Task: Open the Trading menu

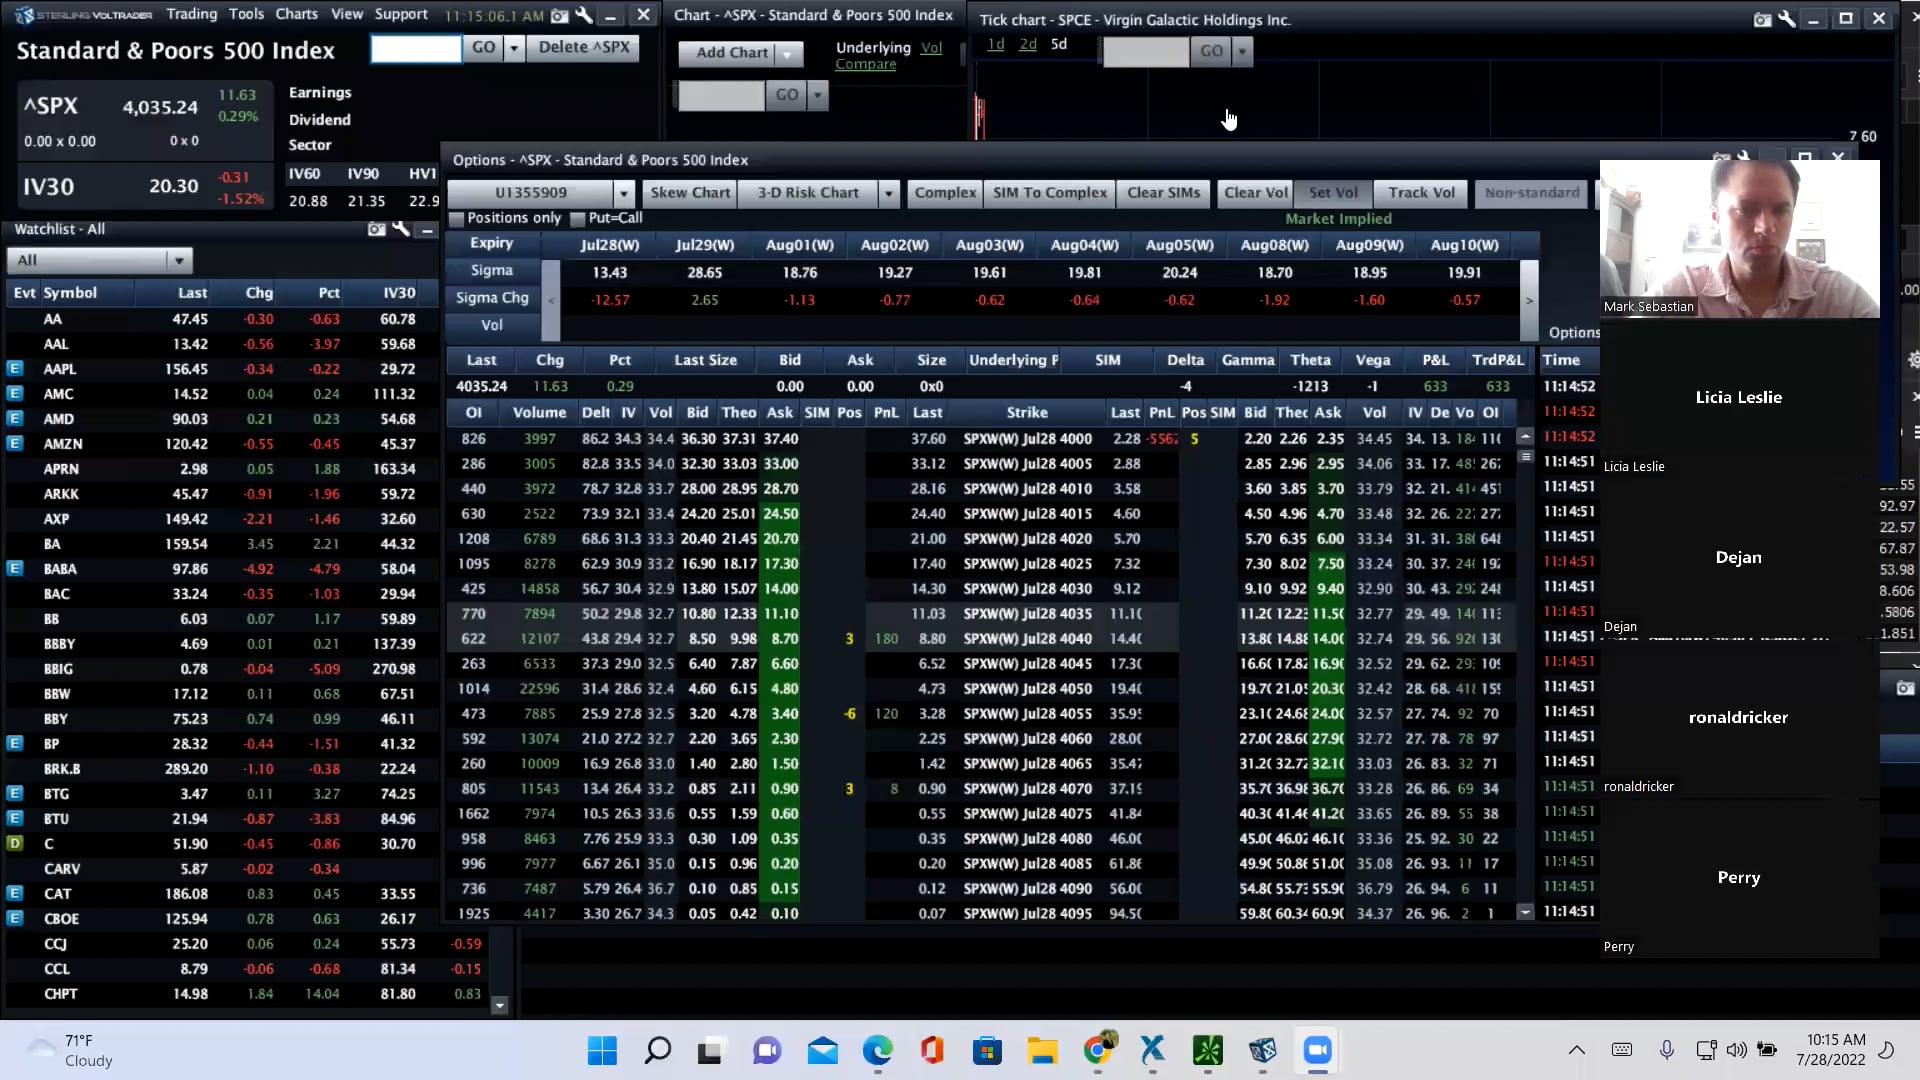Action: pyautogui.click(x=192, y=14)
